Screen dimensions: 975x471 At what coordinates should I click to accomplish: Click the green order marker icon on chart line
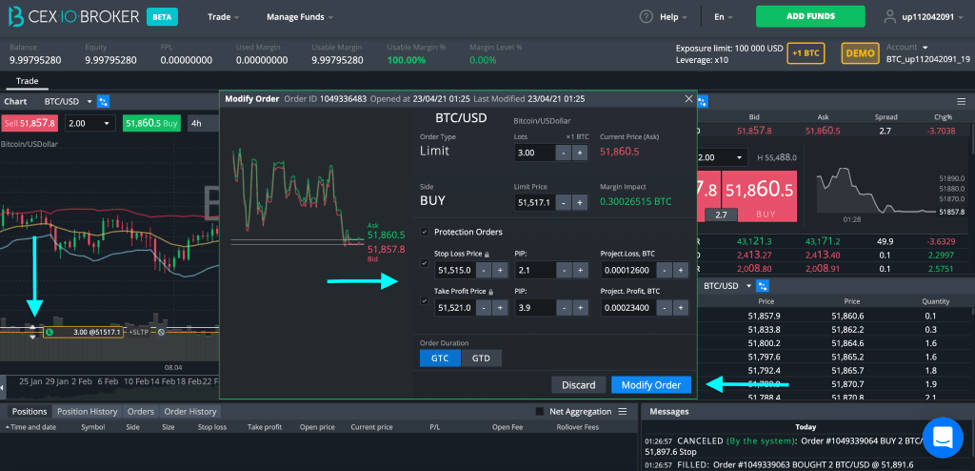pos(49,332)
